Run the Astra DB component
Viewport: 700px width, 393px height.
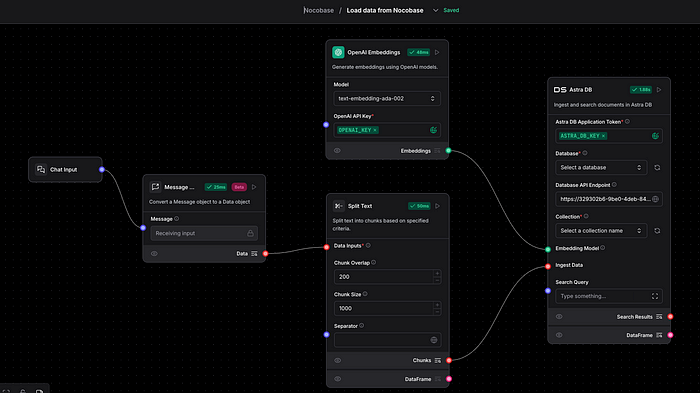tap(659, 90)
